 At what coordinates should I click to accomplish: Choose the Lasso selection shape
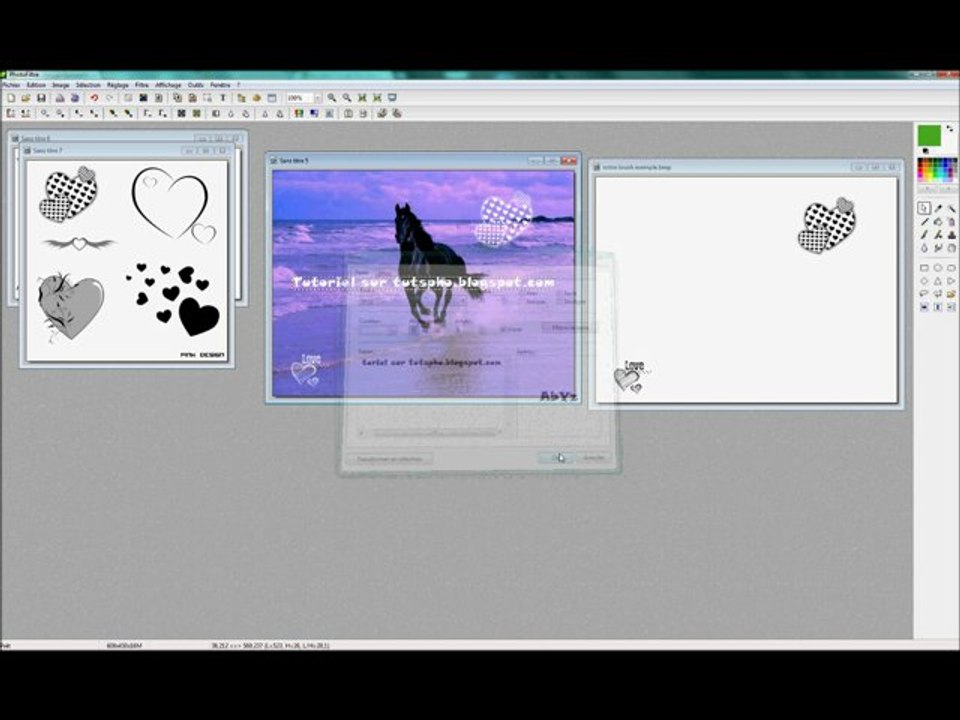click(x=924, y=294)
